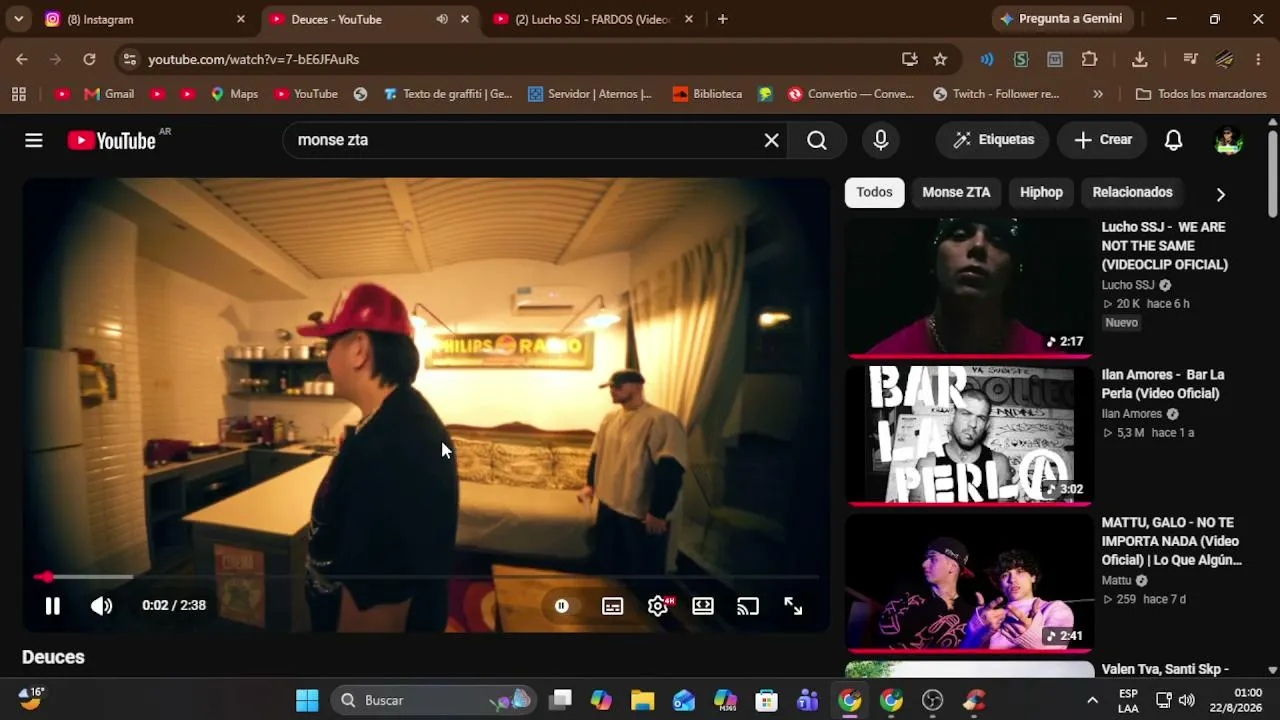Open File Explorer from taskbar
The image size is (1280, 720).
click(x=642, y=700)
